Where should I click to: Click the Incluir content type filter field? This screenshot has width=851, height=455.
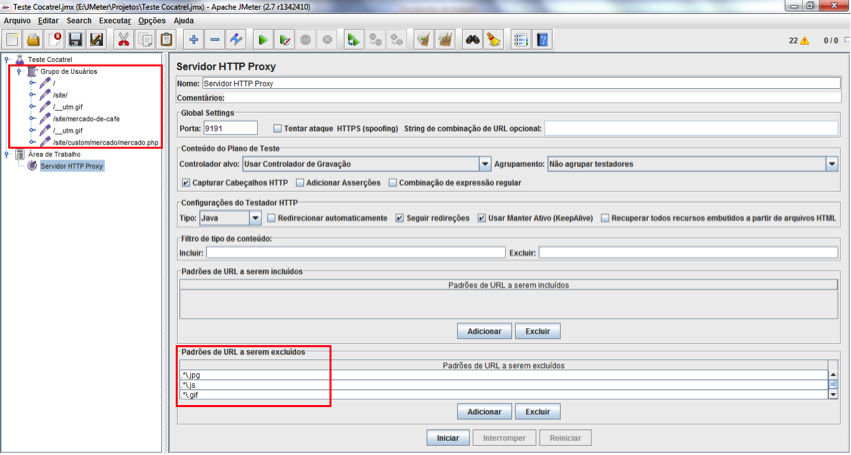(x=355, y=252)
